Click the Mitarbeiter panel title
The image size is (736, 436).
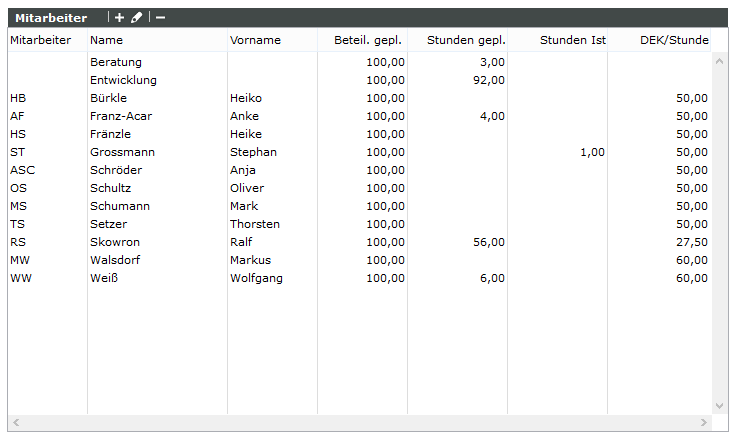[x=51, y=17]
